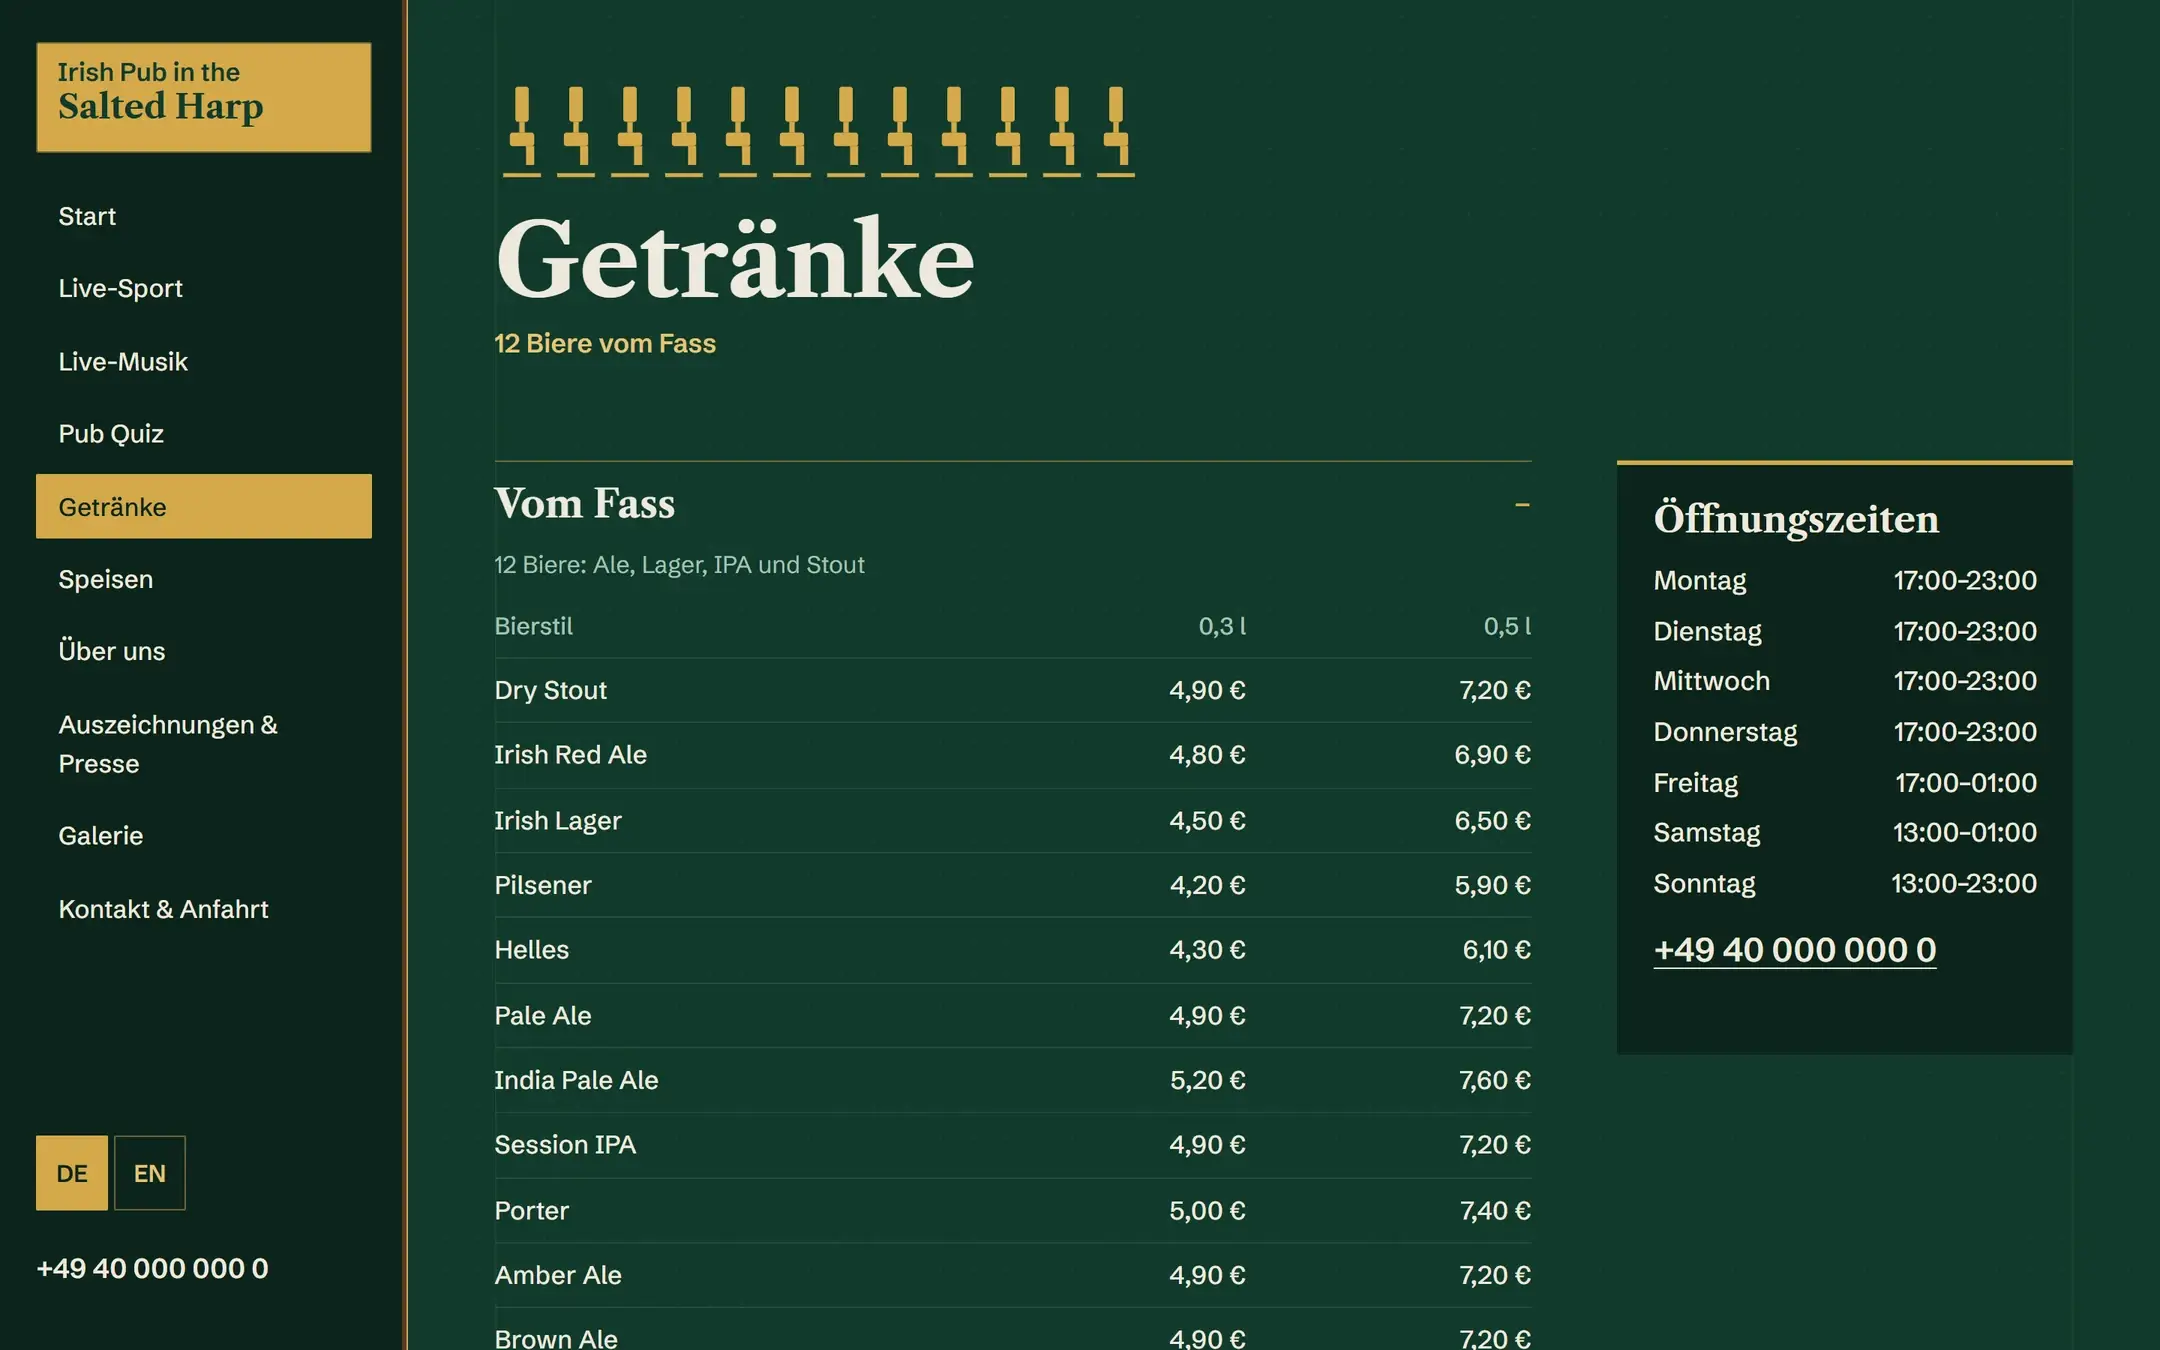
Task: Select India Pale Ale row
Action: (x=1012, y=1080)
